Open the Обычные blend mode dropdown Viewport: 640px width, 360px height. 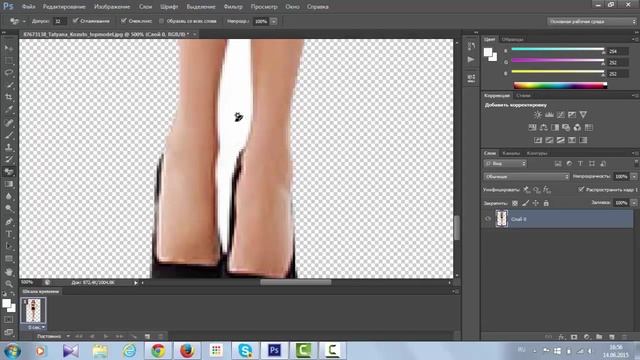(x=527, y=177)
